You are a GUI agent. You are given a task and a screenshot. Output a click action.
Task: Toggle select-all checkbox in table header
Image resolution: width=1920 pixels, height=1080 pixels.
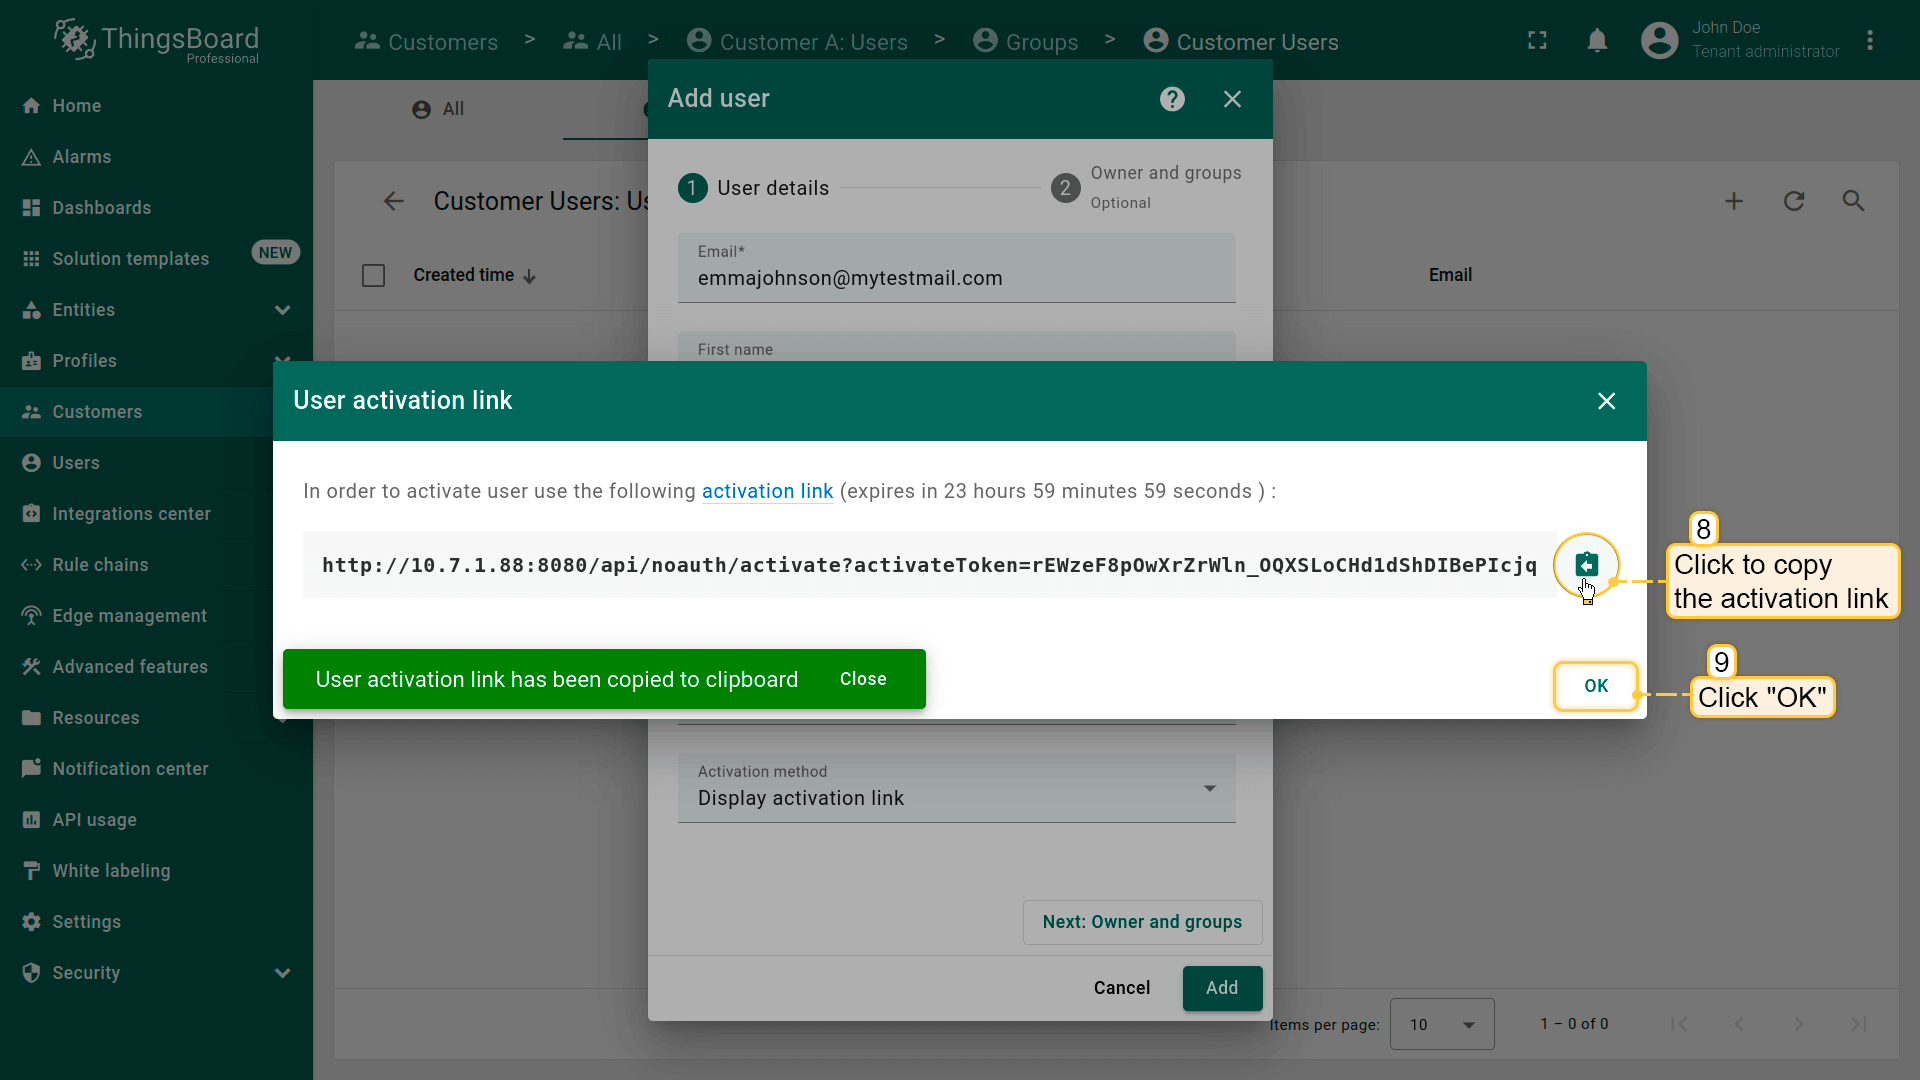[373, 275]
